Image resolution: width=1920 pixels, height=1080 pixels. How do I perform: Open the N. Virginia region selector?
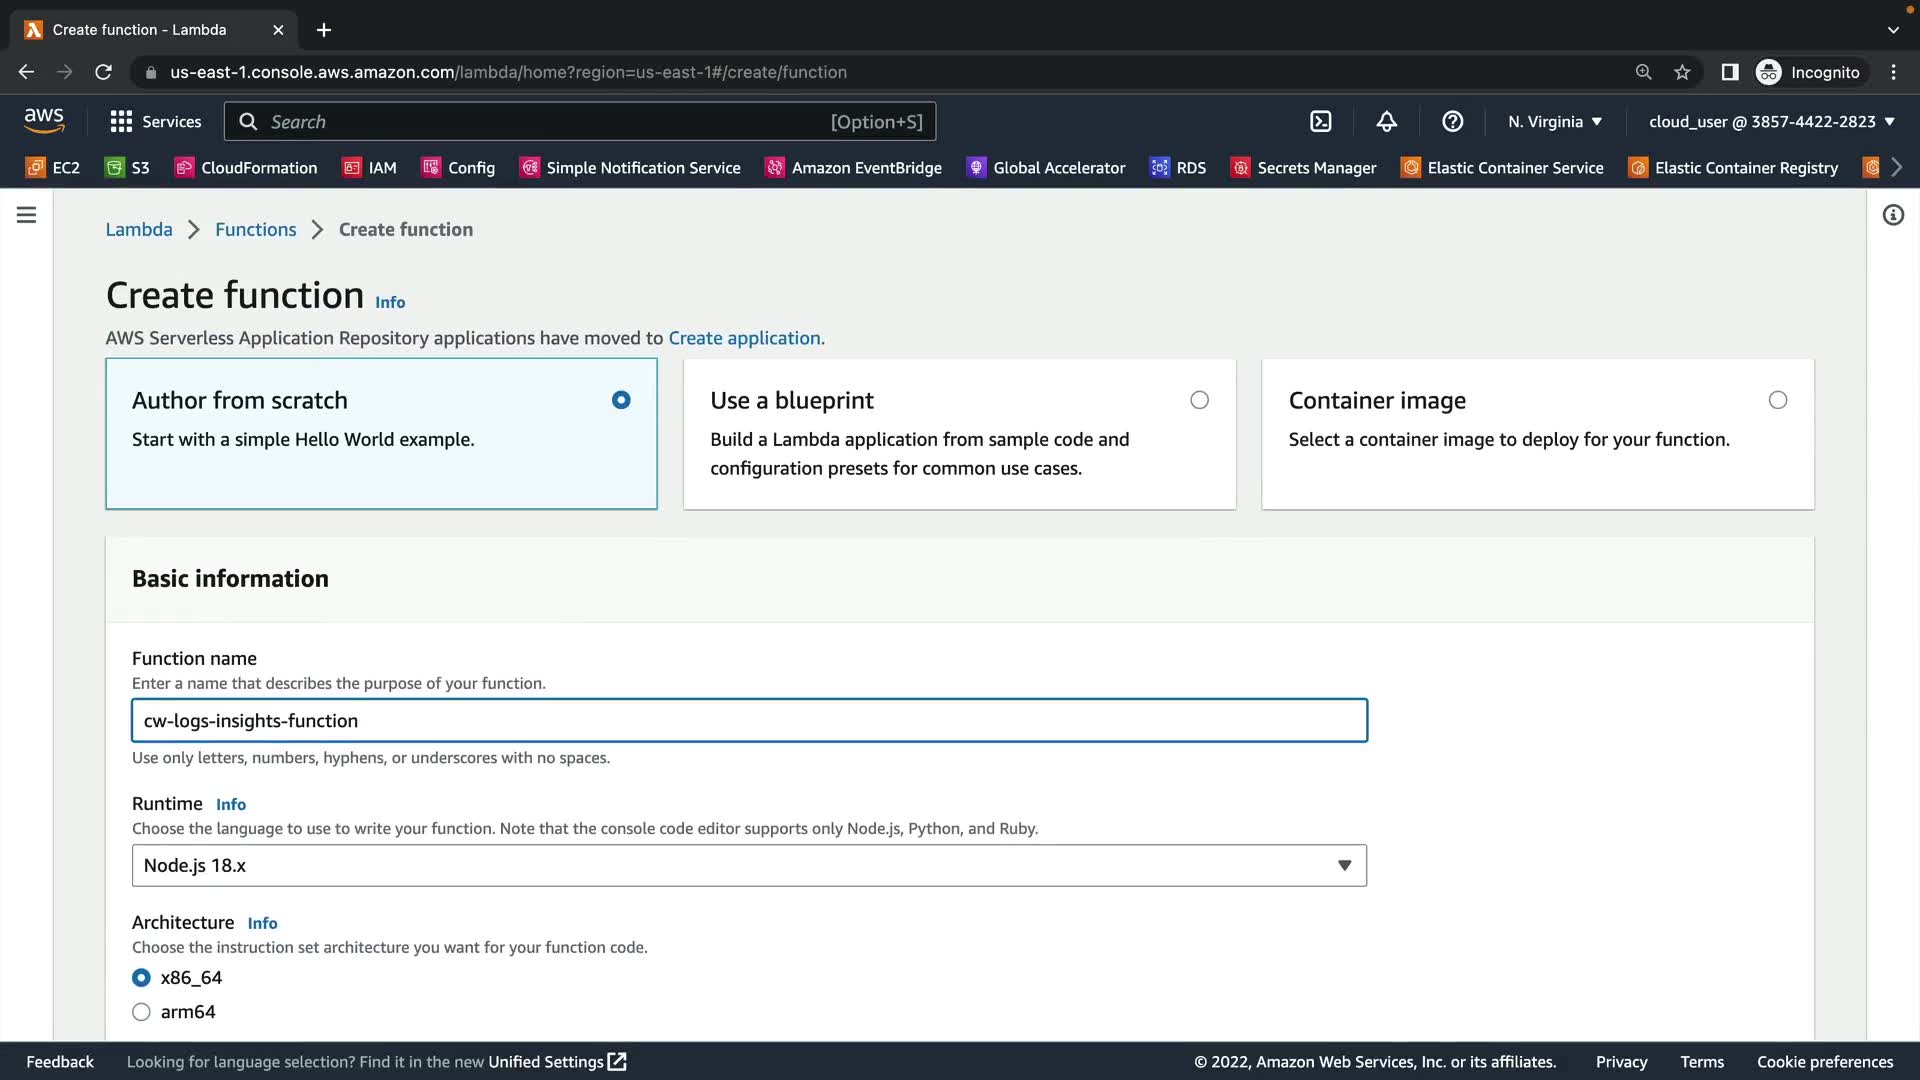tap(1554, 121)
